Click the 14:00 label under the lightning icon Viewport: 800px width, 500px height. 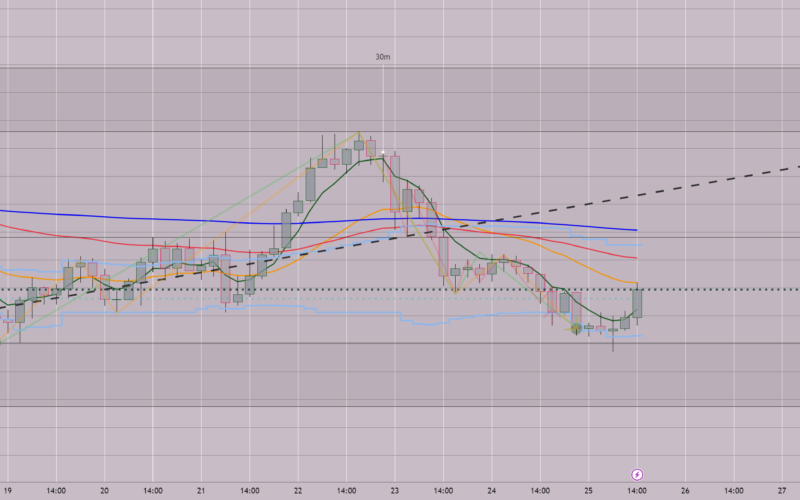[637, 491]
